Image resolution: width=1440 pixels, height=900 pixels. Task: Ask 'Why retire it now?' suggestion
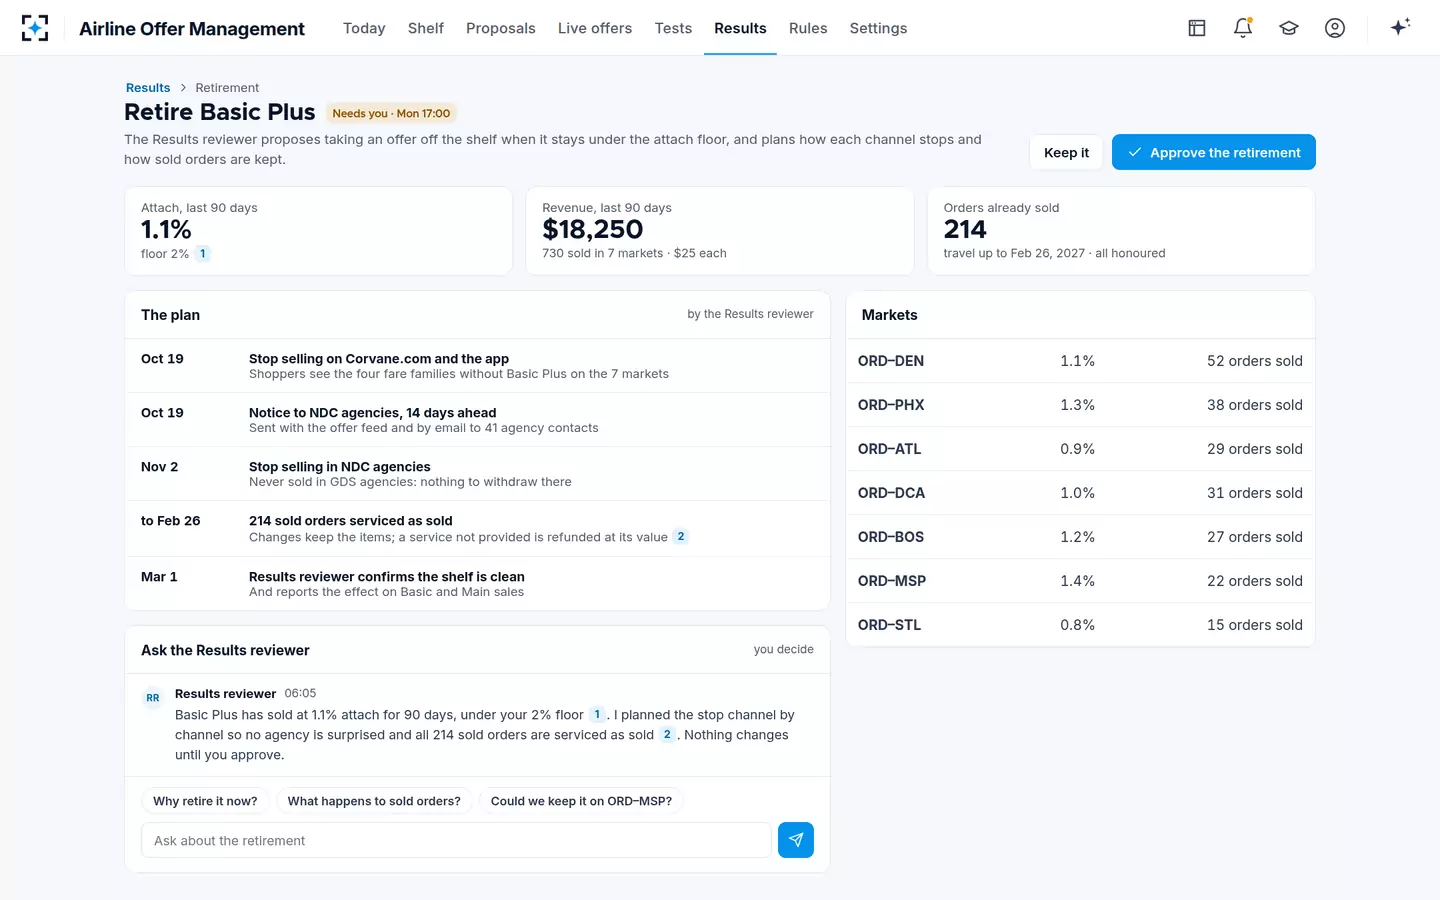205,801
